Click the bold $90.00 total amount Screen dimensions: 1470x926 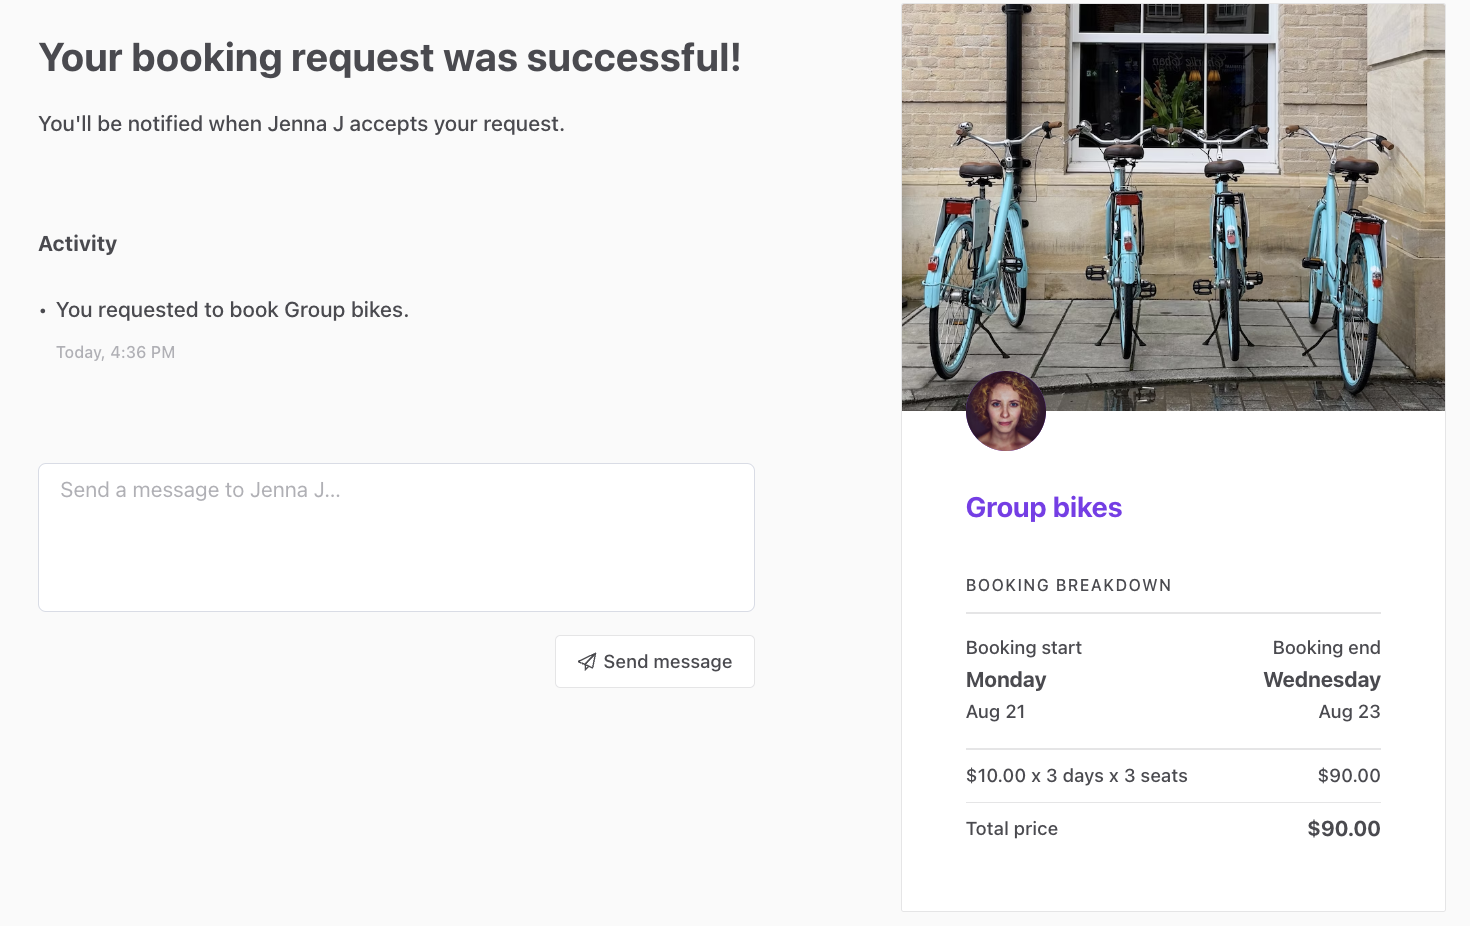click(1343, 829)
